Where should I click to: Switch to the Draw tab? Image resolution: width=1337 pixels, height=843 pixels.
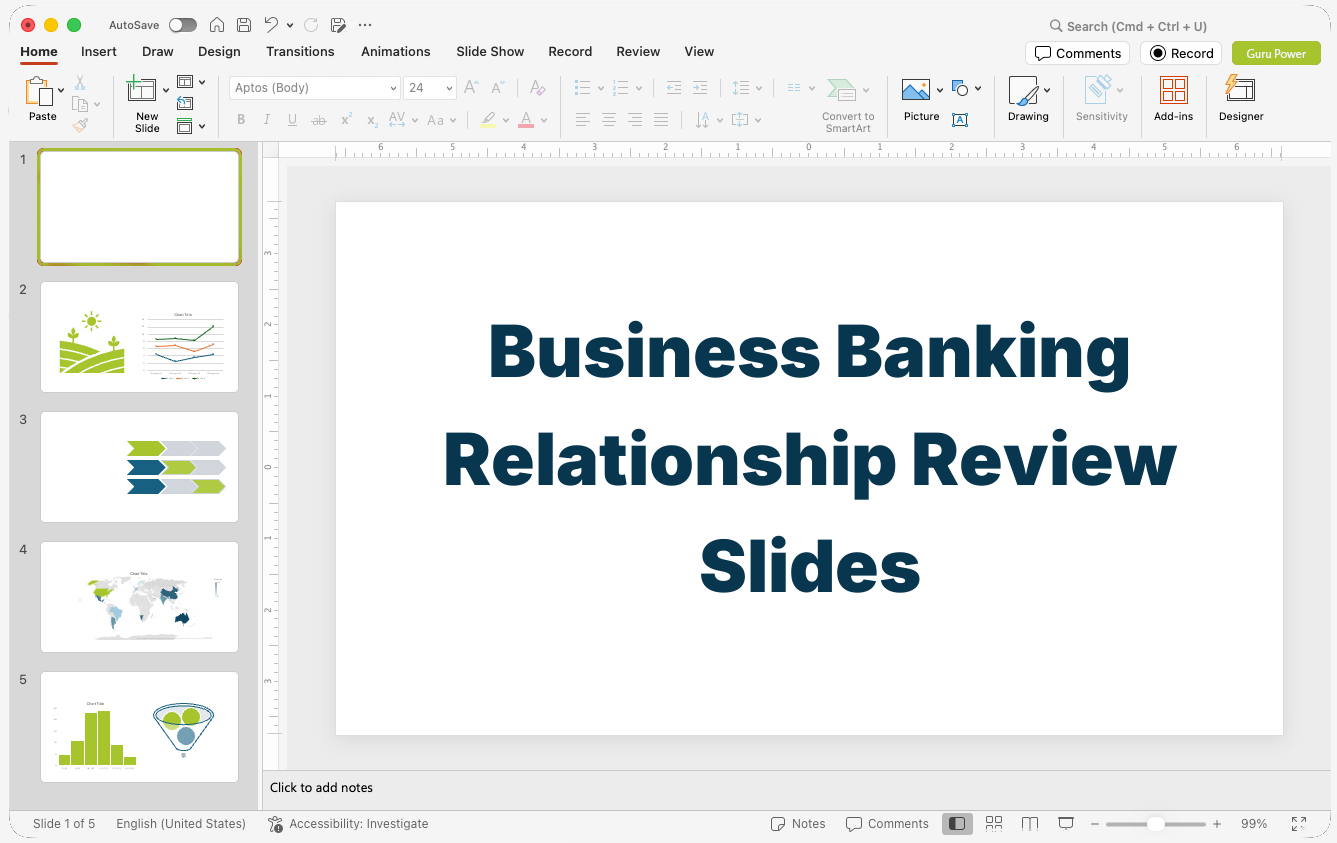coord(158,51)
